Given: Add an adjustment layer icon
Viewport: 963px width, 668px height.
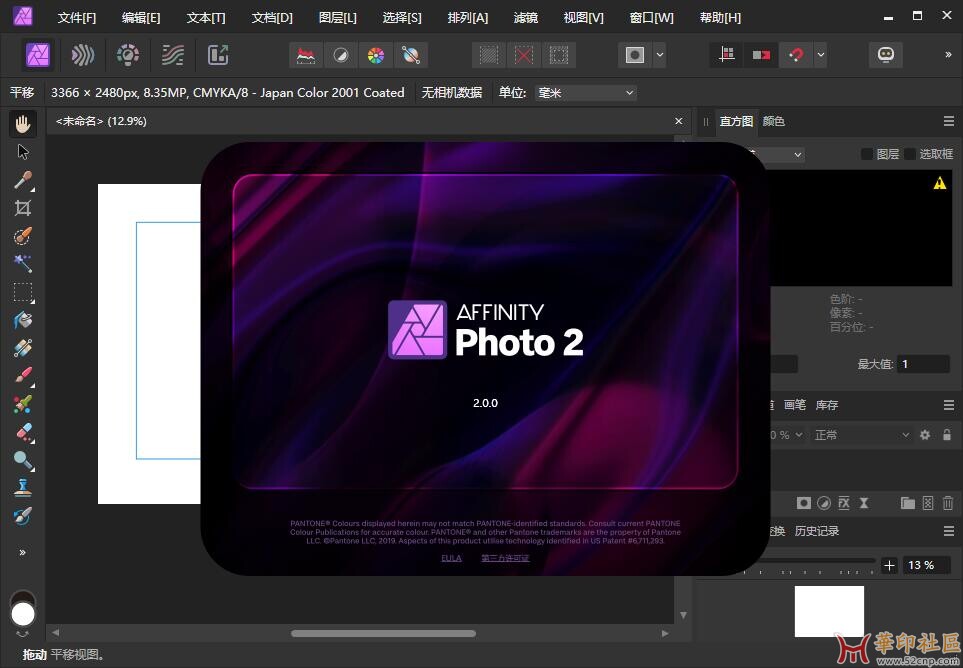Looking at the screenshot, I should point(824,503).
